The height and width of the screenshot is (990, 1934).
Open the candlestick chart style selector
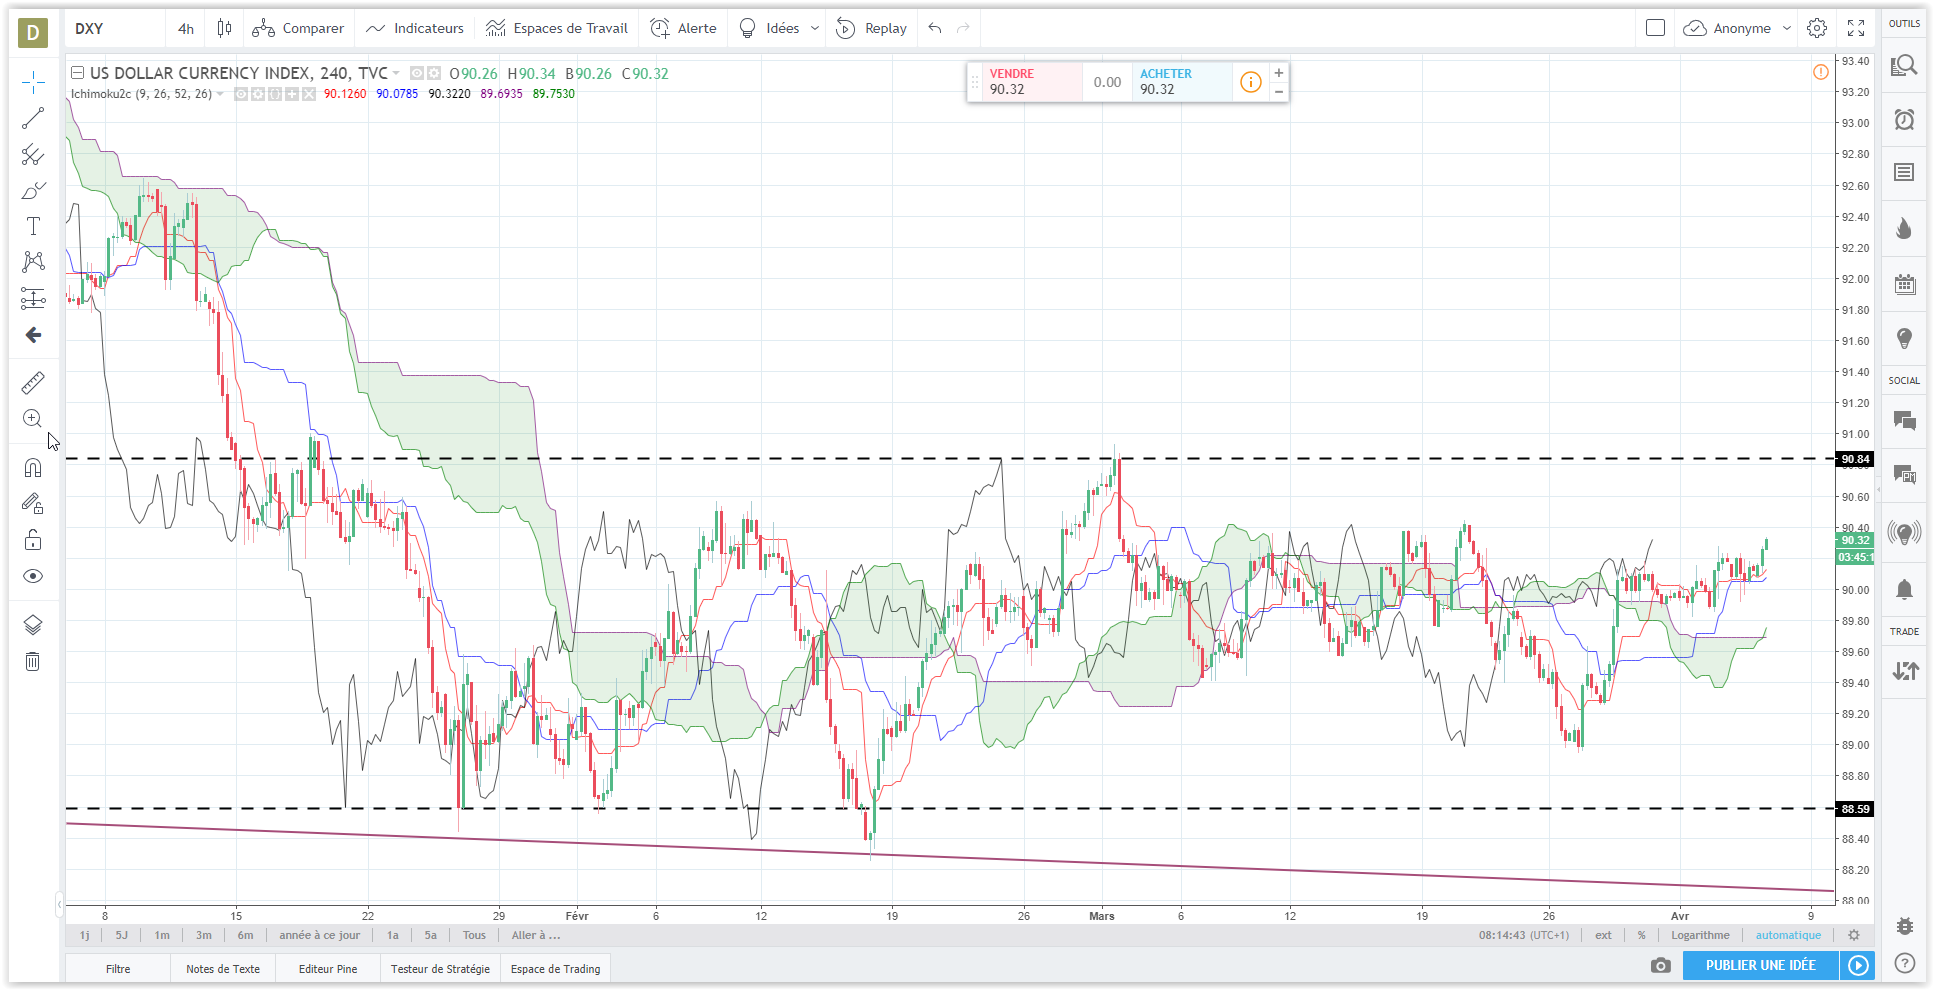click(x=224, y=28)
